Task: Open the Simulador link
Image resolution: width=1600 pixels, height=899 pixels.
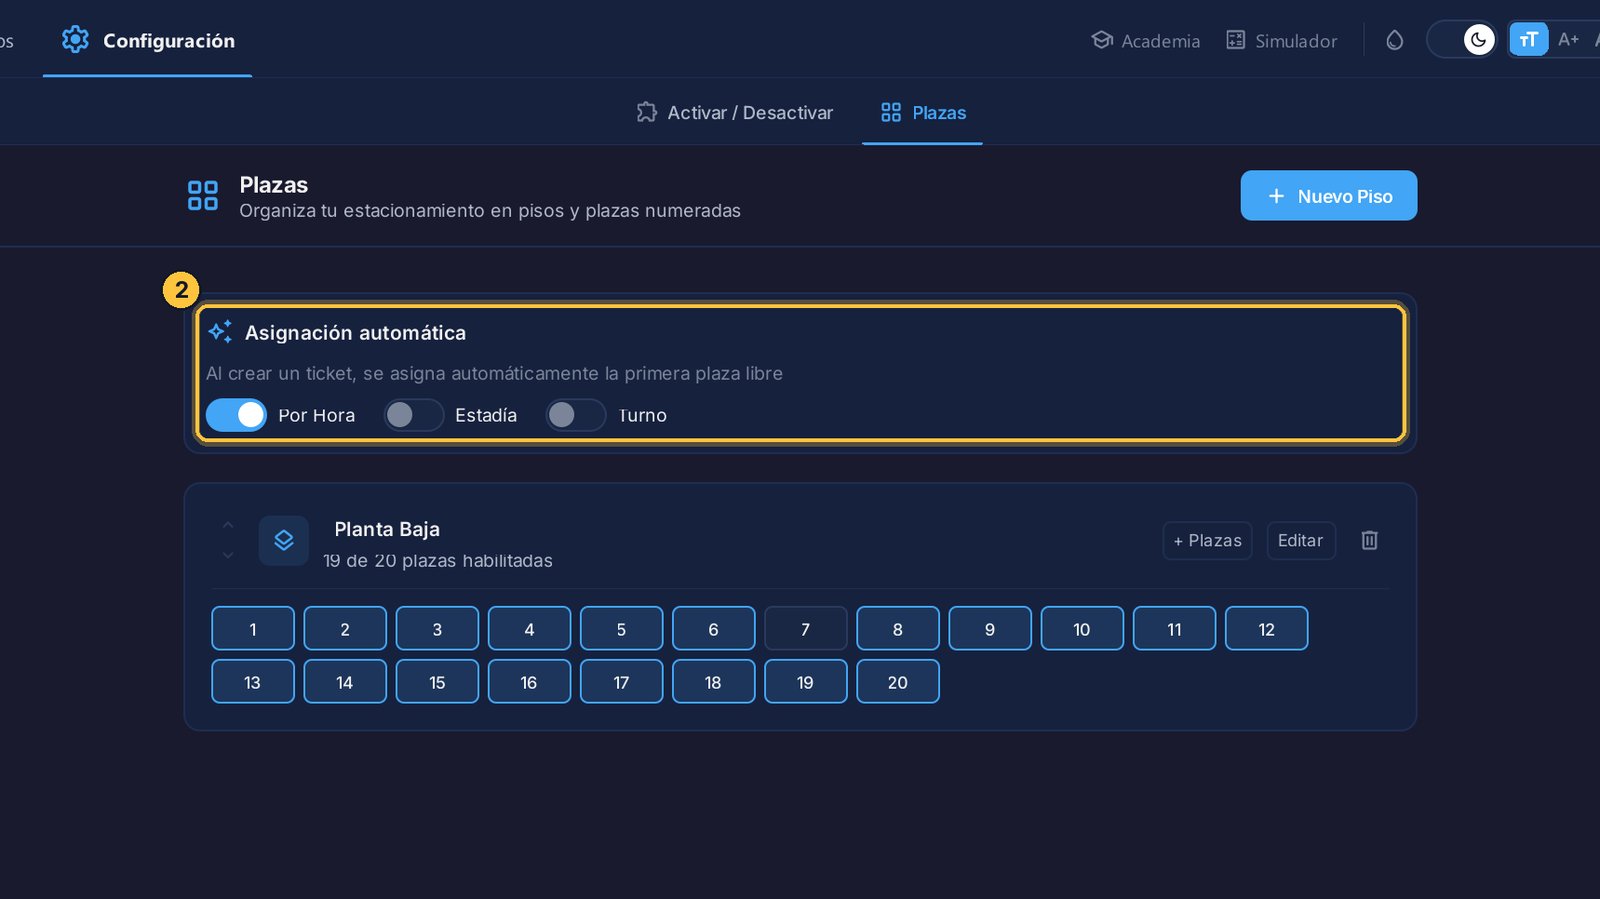Action: click(x=1282, y=40)
